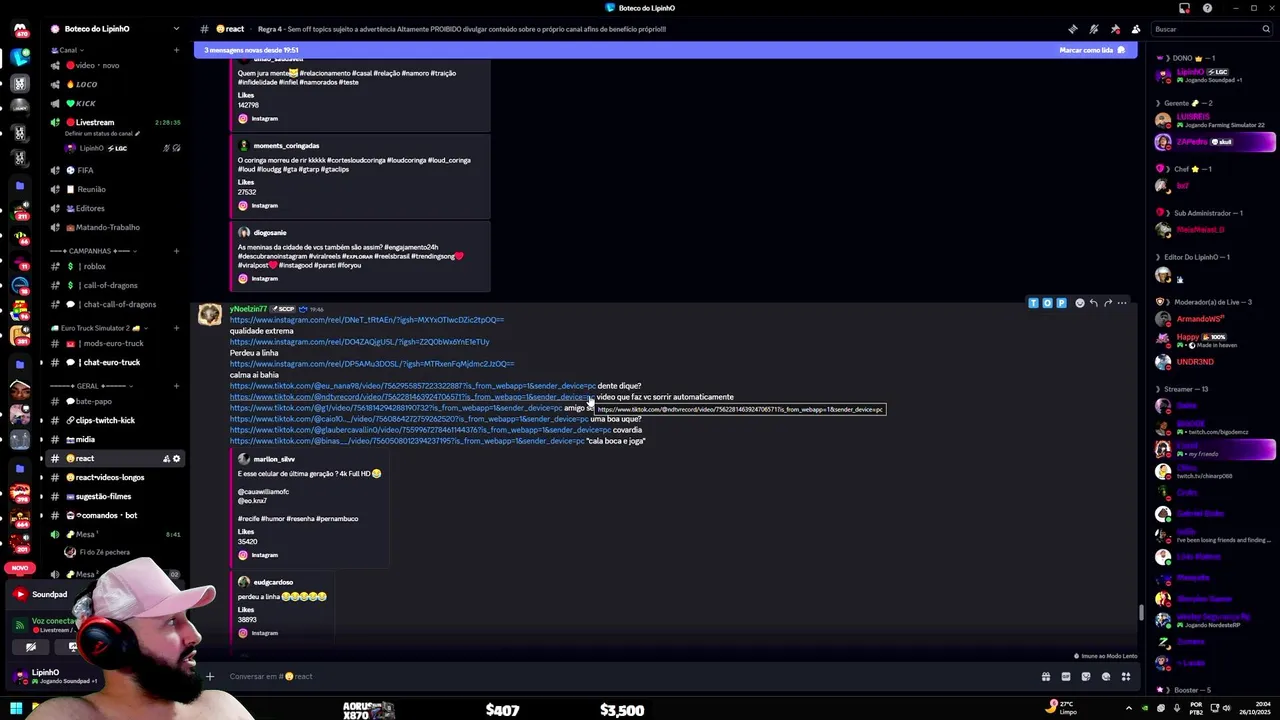Mark channel as read with Marcar como lida
The height and width of the screenshot is (720, 1280).
coord(1092,50)
